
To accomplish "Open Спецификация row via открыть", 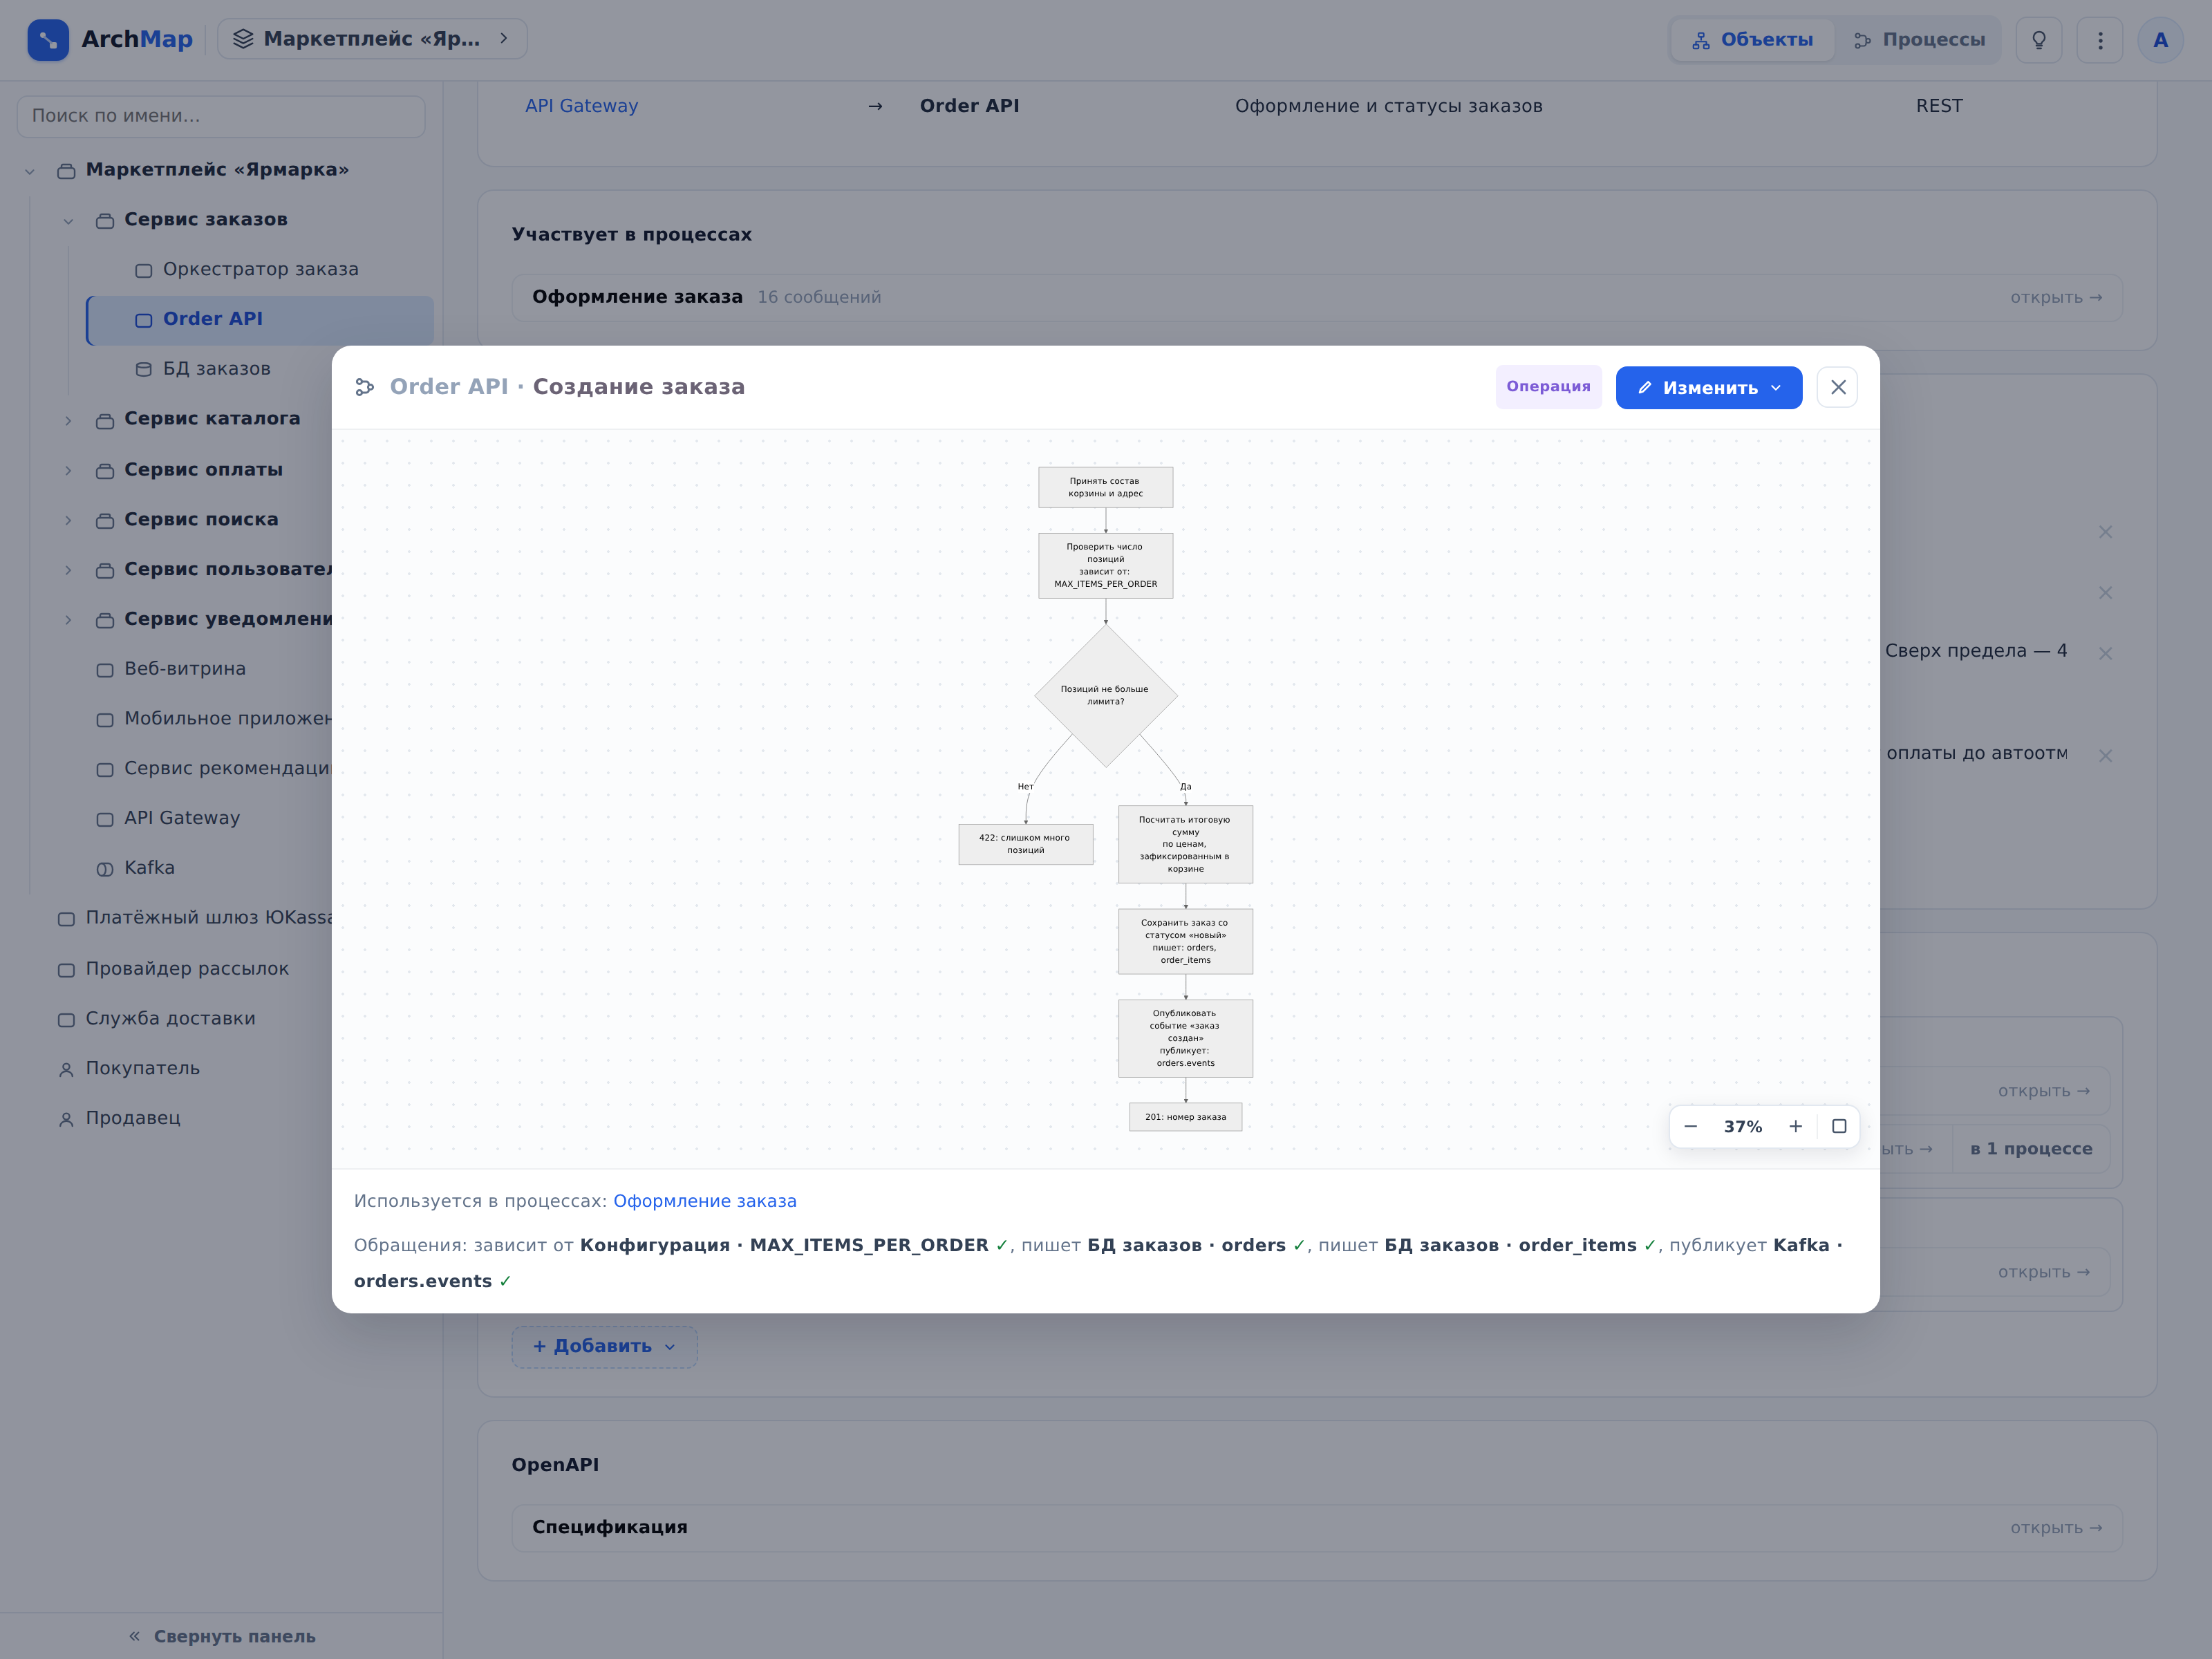I will coord(2056,1528).
